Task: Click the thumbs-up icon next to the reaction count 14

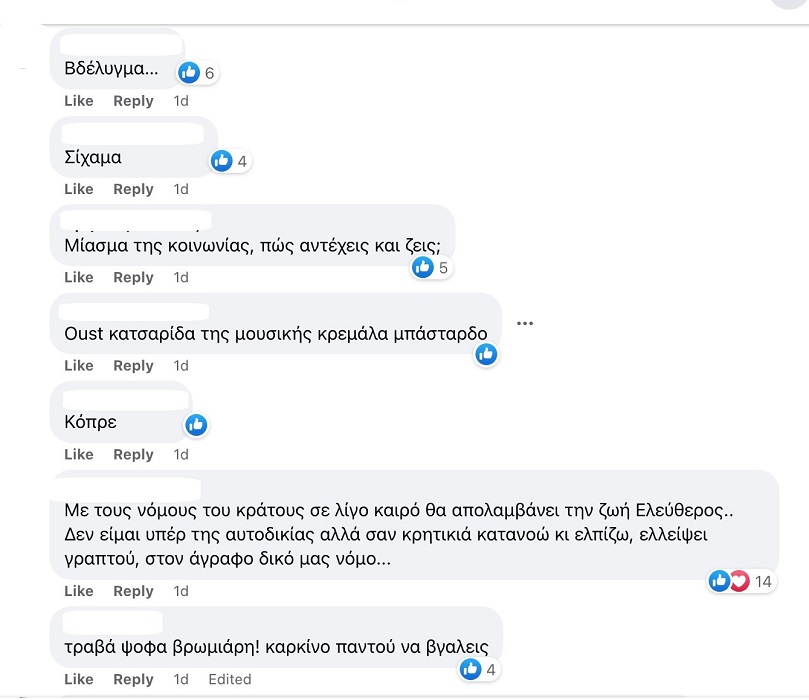Action: coord(719,580)
